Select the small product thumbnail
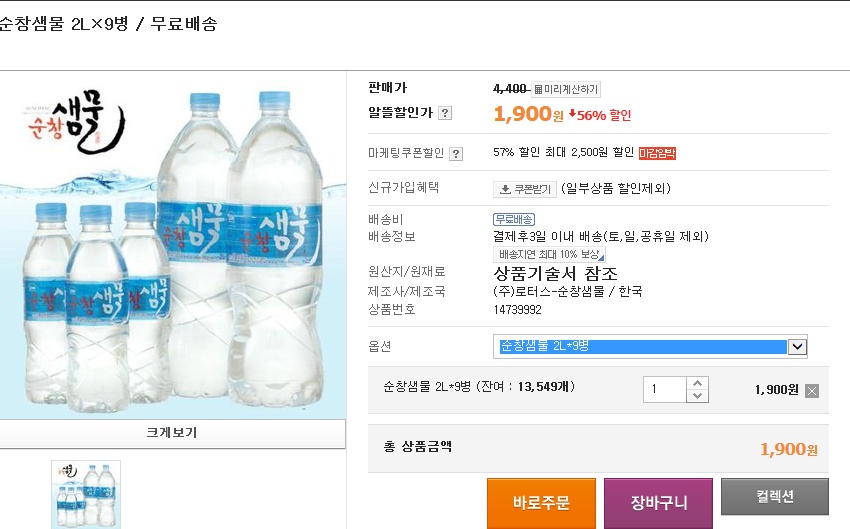This screenshot has height=529, width=850. (86, 493)
